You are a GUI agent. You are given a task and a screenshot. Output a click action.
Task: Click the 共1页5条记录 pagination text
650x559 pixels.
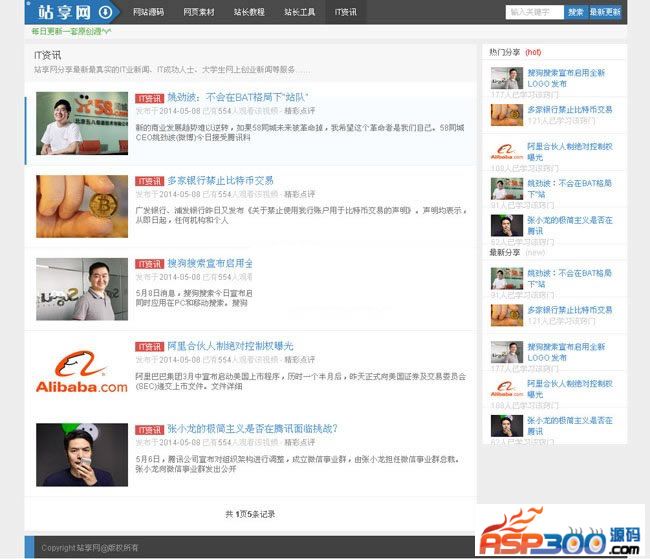pos(250,514)
